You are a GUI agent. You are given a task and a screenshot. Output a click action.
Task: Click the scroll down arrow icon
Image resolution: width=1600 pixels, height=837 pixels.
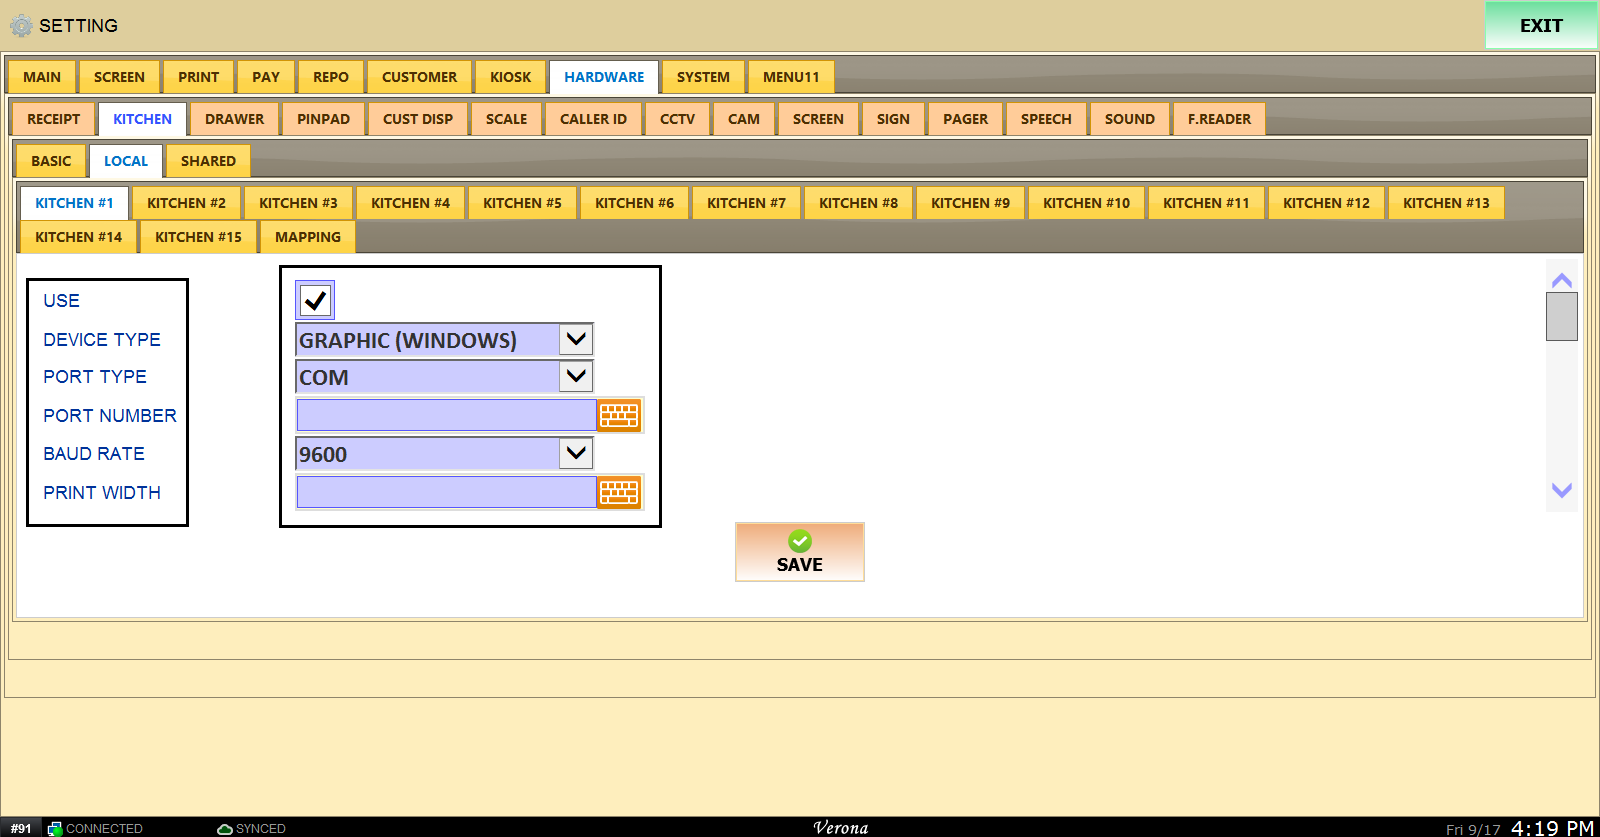(x=1562, y=490)
